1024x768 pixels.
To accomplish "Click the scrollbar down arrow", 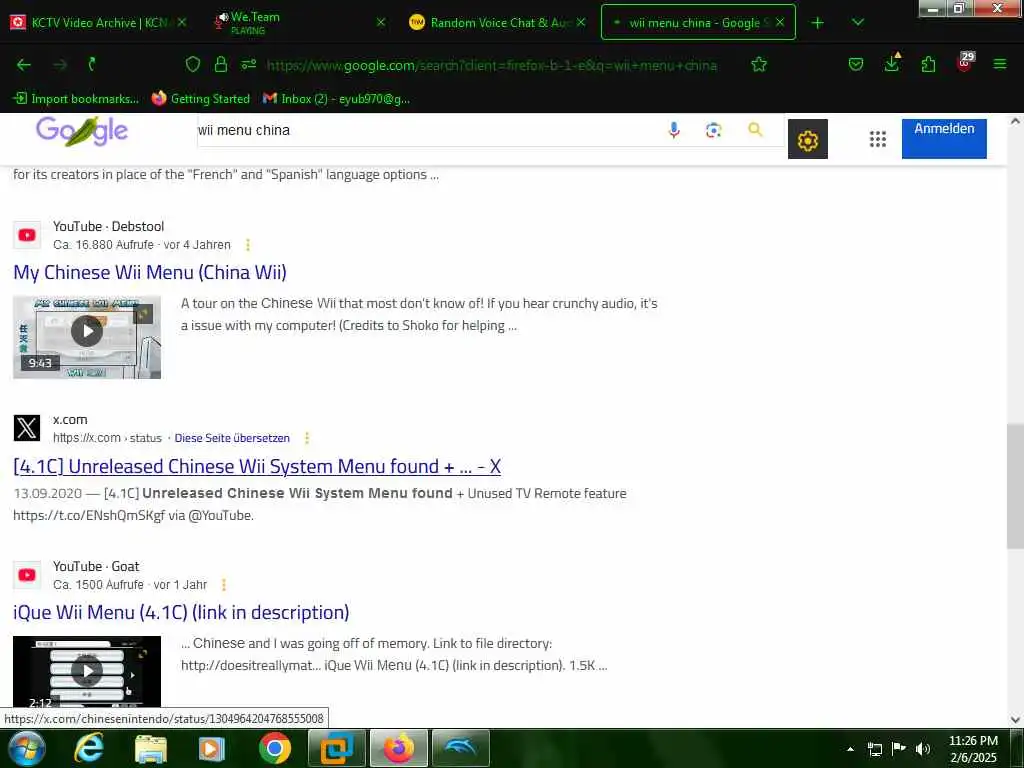I will click(x=1016, y=720).
